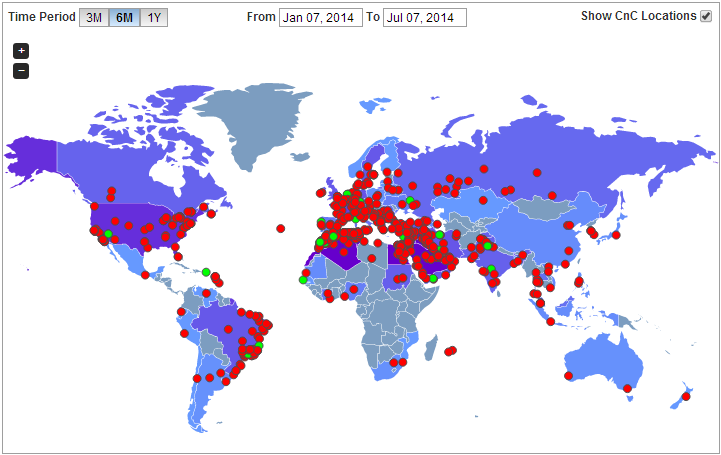Click the red marker on New Zealand
The image size is (721, 455).
[x=686, y=397]
